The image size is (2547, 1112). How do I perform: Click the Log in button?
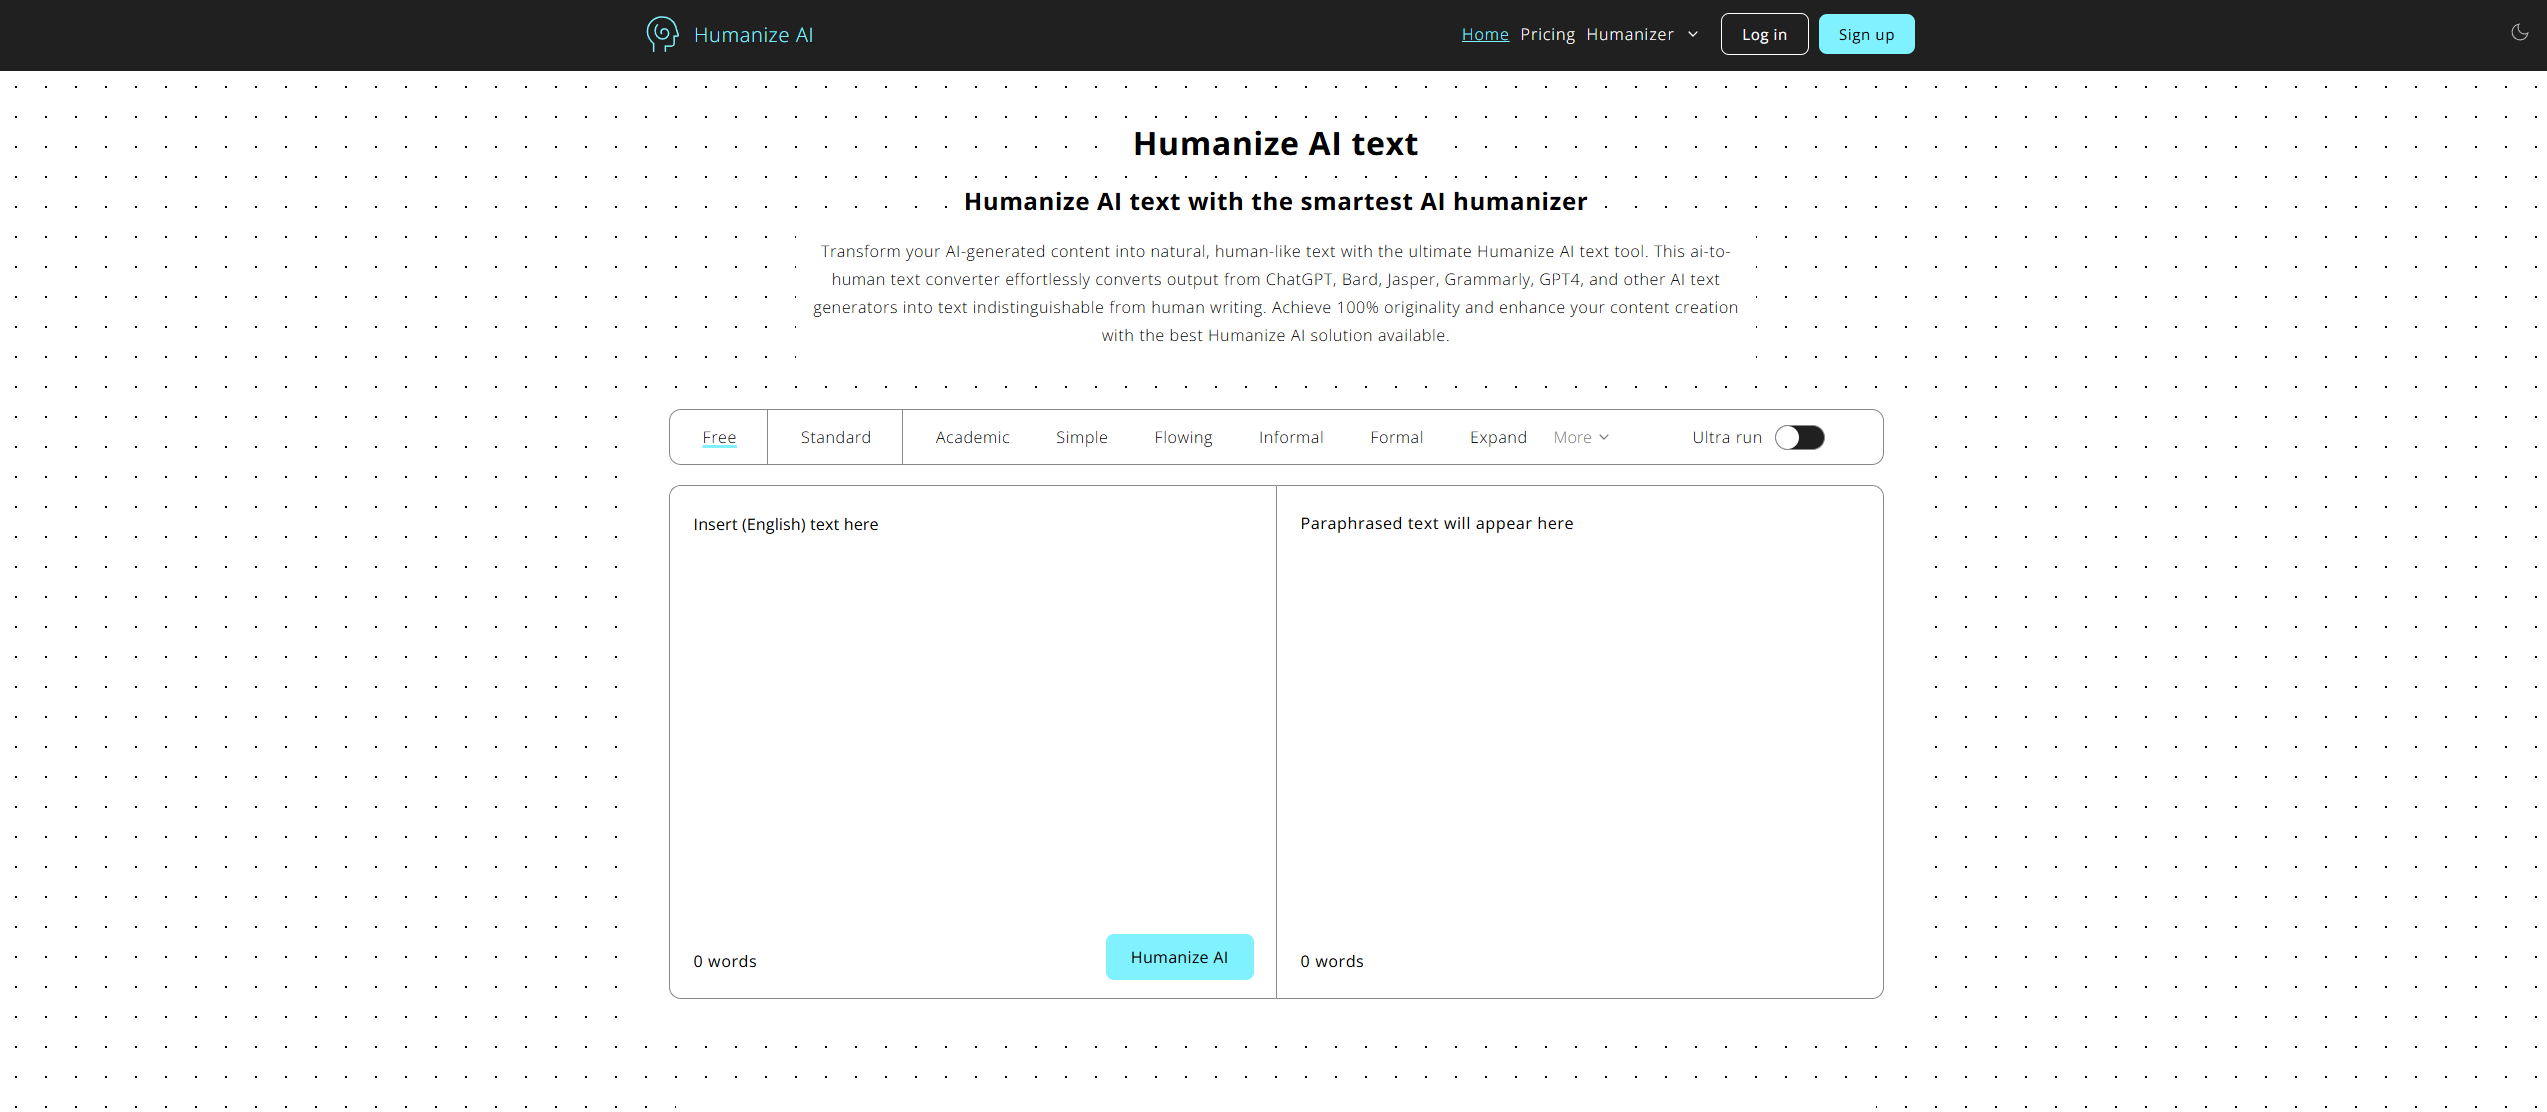(x=1764, y=34)
